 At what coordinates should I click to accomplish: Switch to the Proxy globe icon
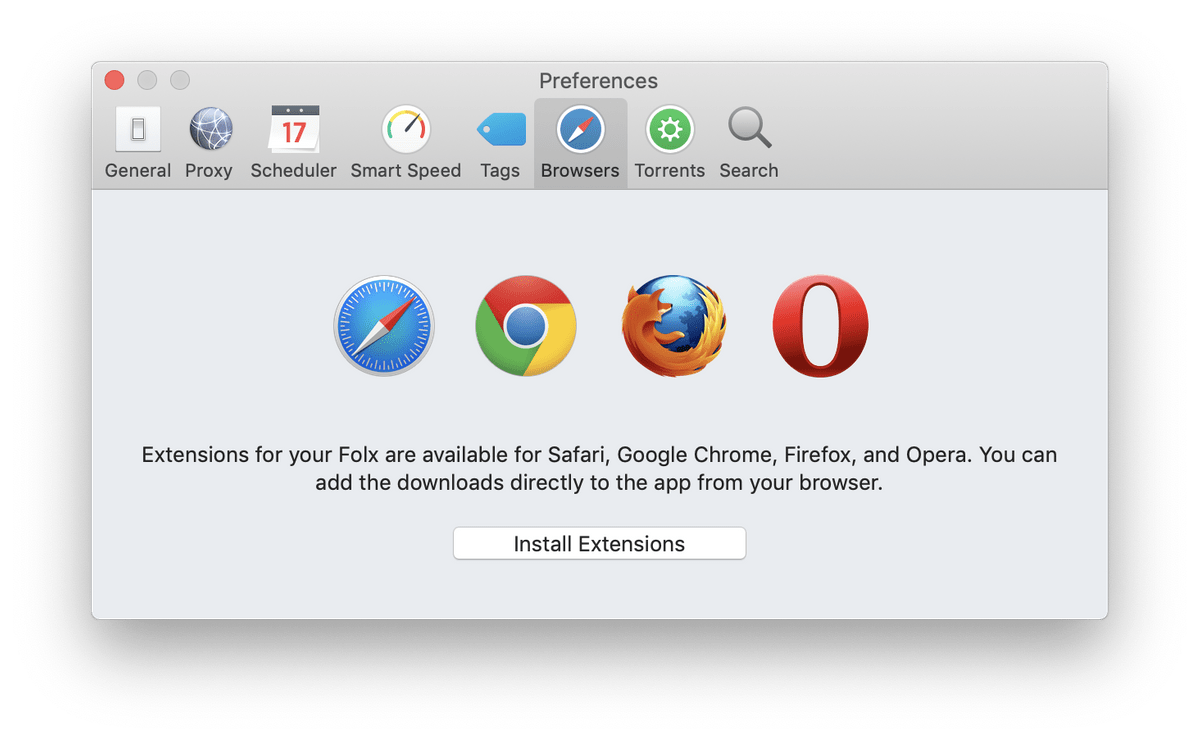click(210, 130)
